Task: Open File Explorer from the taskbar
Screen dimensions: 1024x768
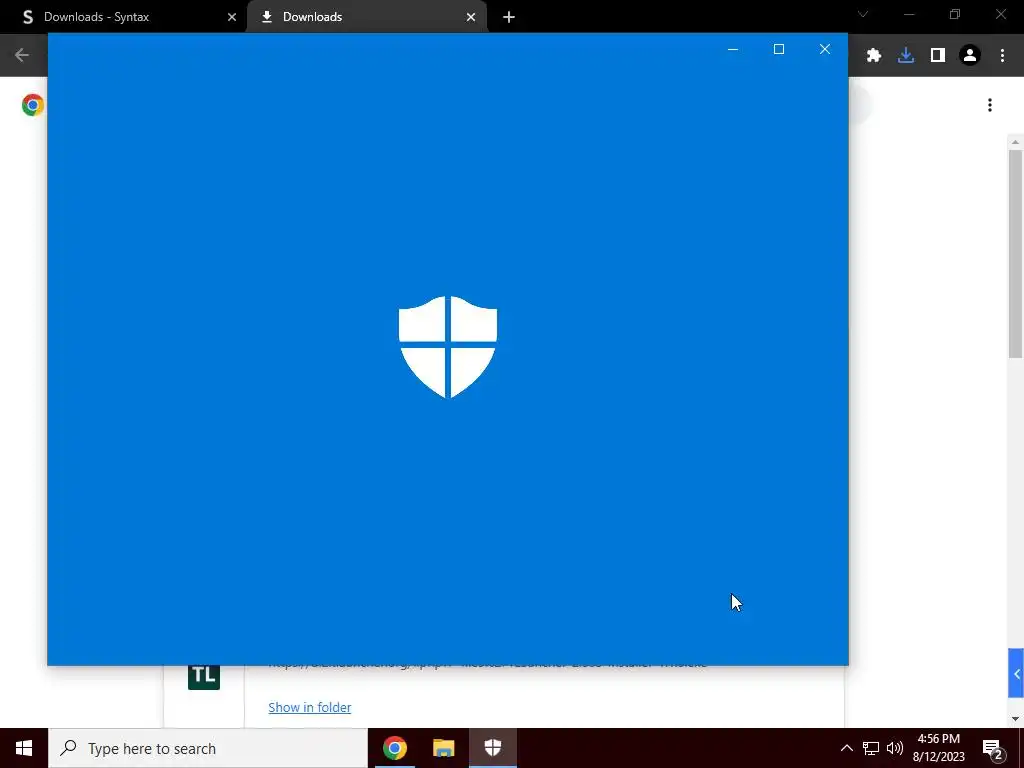Action: tap(443, 748)
